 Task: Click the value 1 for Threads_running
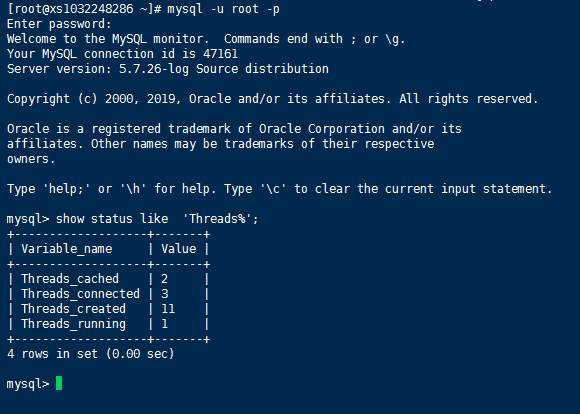pos(165,324)
